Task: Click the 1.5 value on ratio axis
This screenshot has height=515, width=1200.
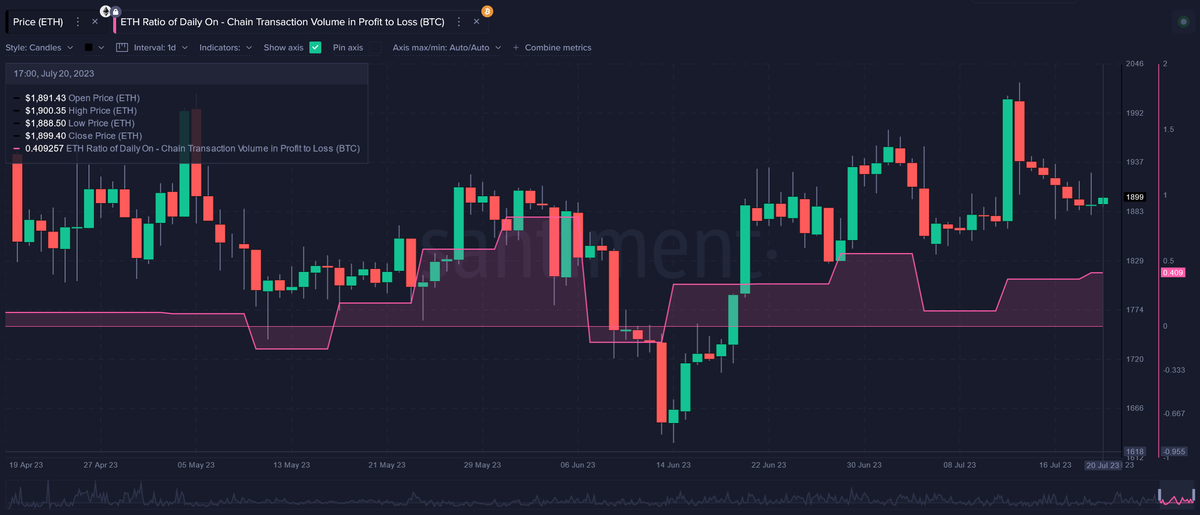Action: tap(1168, 129)
